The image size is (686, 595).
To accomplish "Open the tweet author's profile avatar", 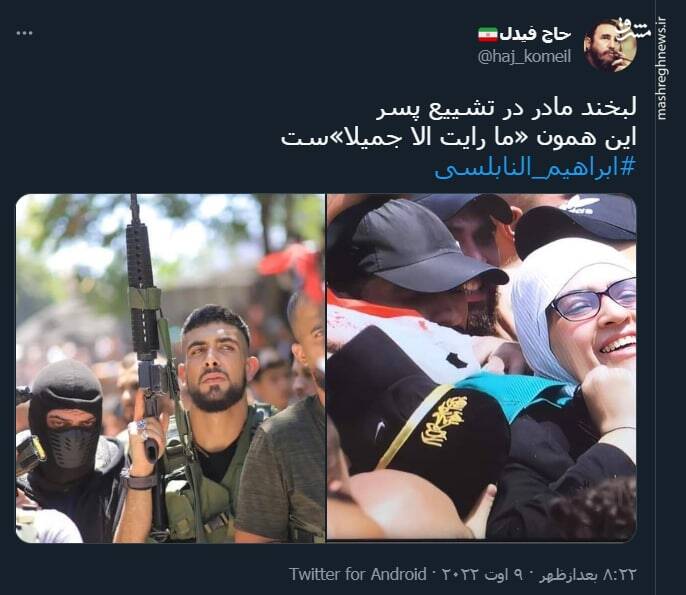I will (610, 46).
